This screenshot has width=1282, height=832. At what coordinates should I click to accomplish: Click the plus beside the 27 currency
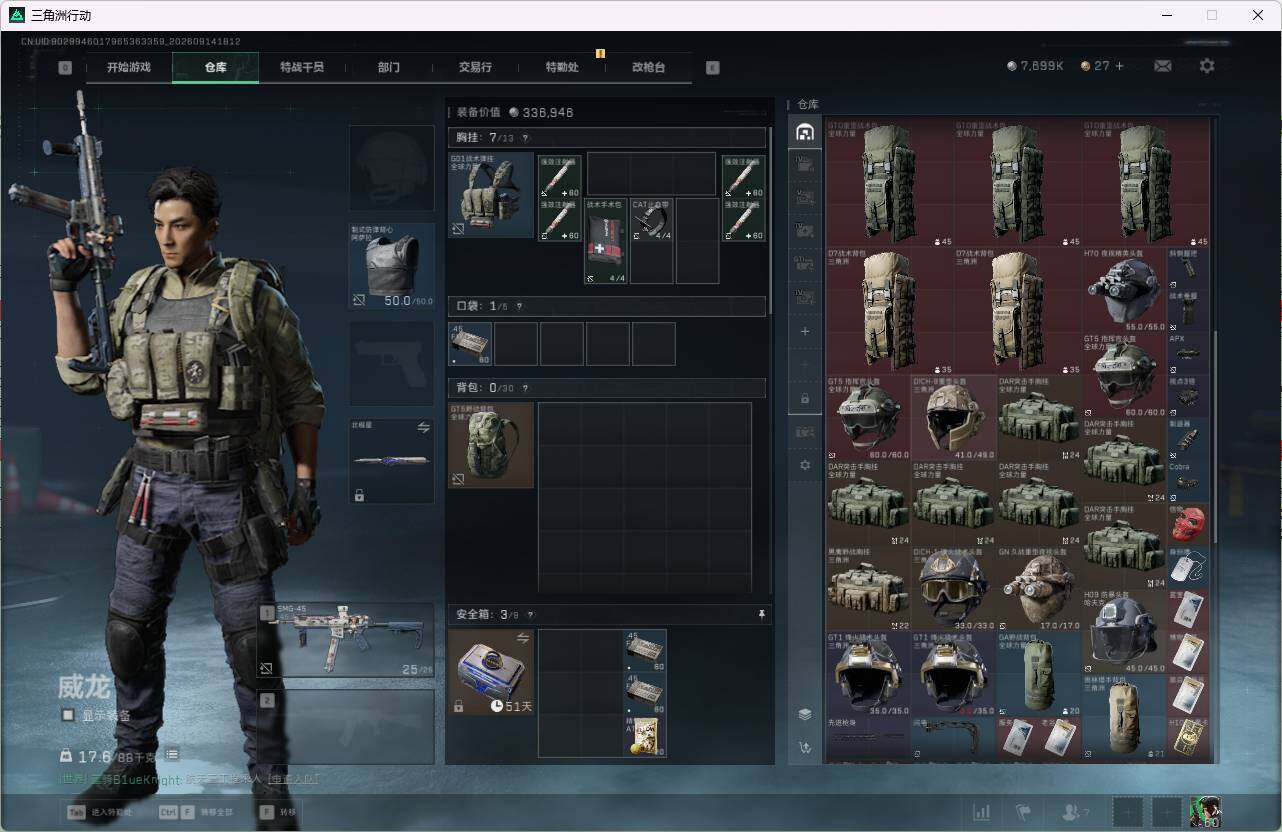pyautogui.click(x=1119, y=66)
